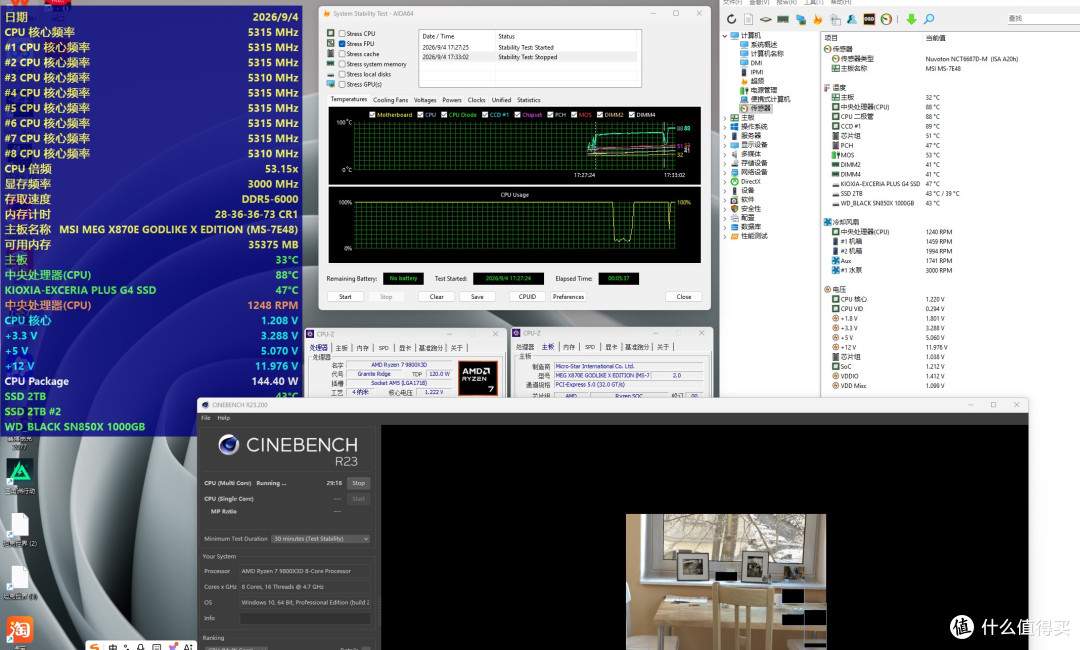Viewport: 1080px width, 650px height.
Task: Click the Save button in stability test
Action: 477,297
